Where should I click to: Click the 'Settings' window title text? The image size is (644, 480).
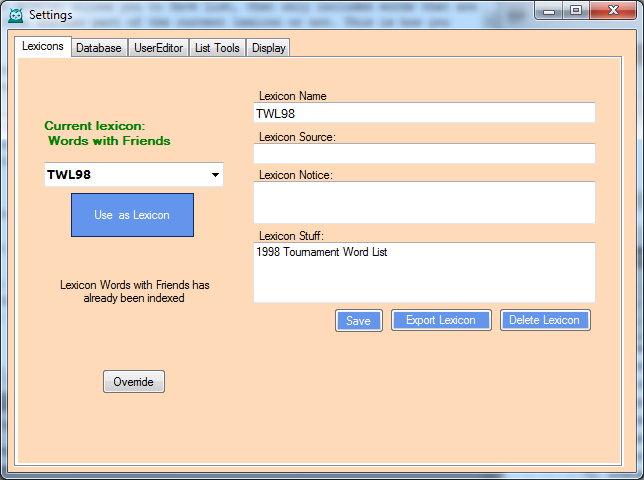pyautogui.click(x=51, y=15)
